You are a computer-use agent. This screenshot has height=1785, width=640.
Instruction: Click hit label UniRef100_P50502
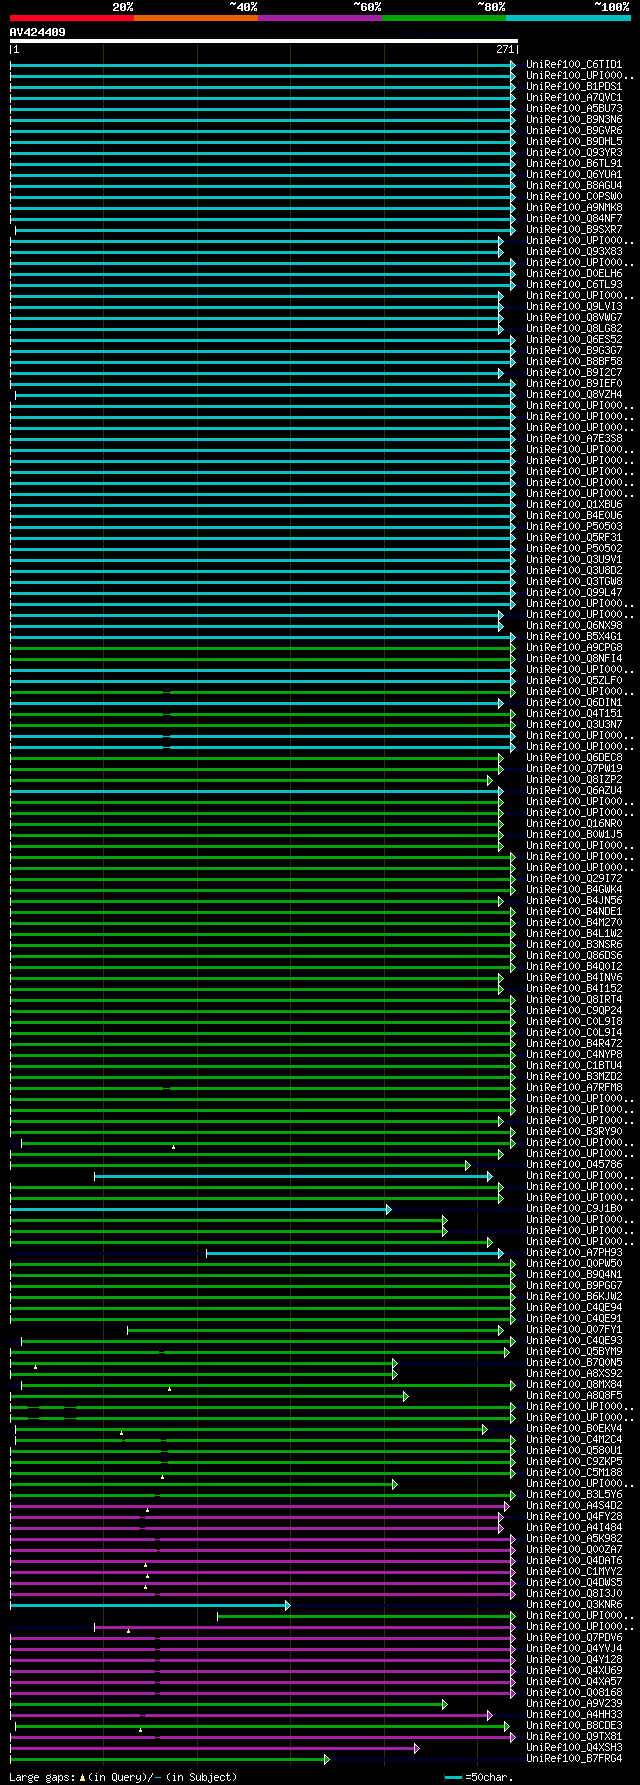574,549
